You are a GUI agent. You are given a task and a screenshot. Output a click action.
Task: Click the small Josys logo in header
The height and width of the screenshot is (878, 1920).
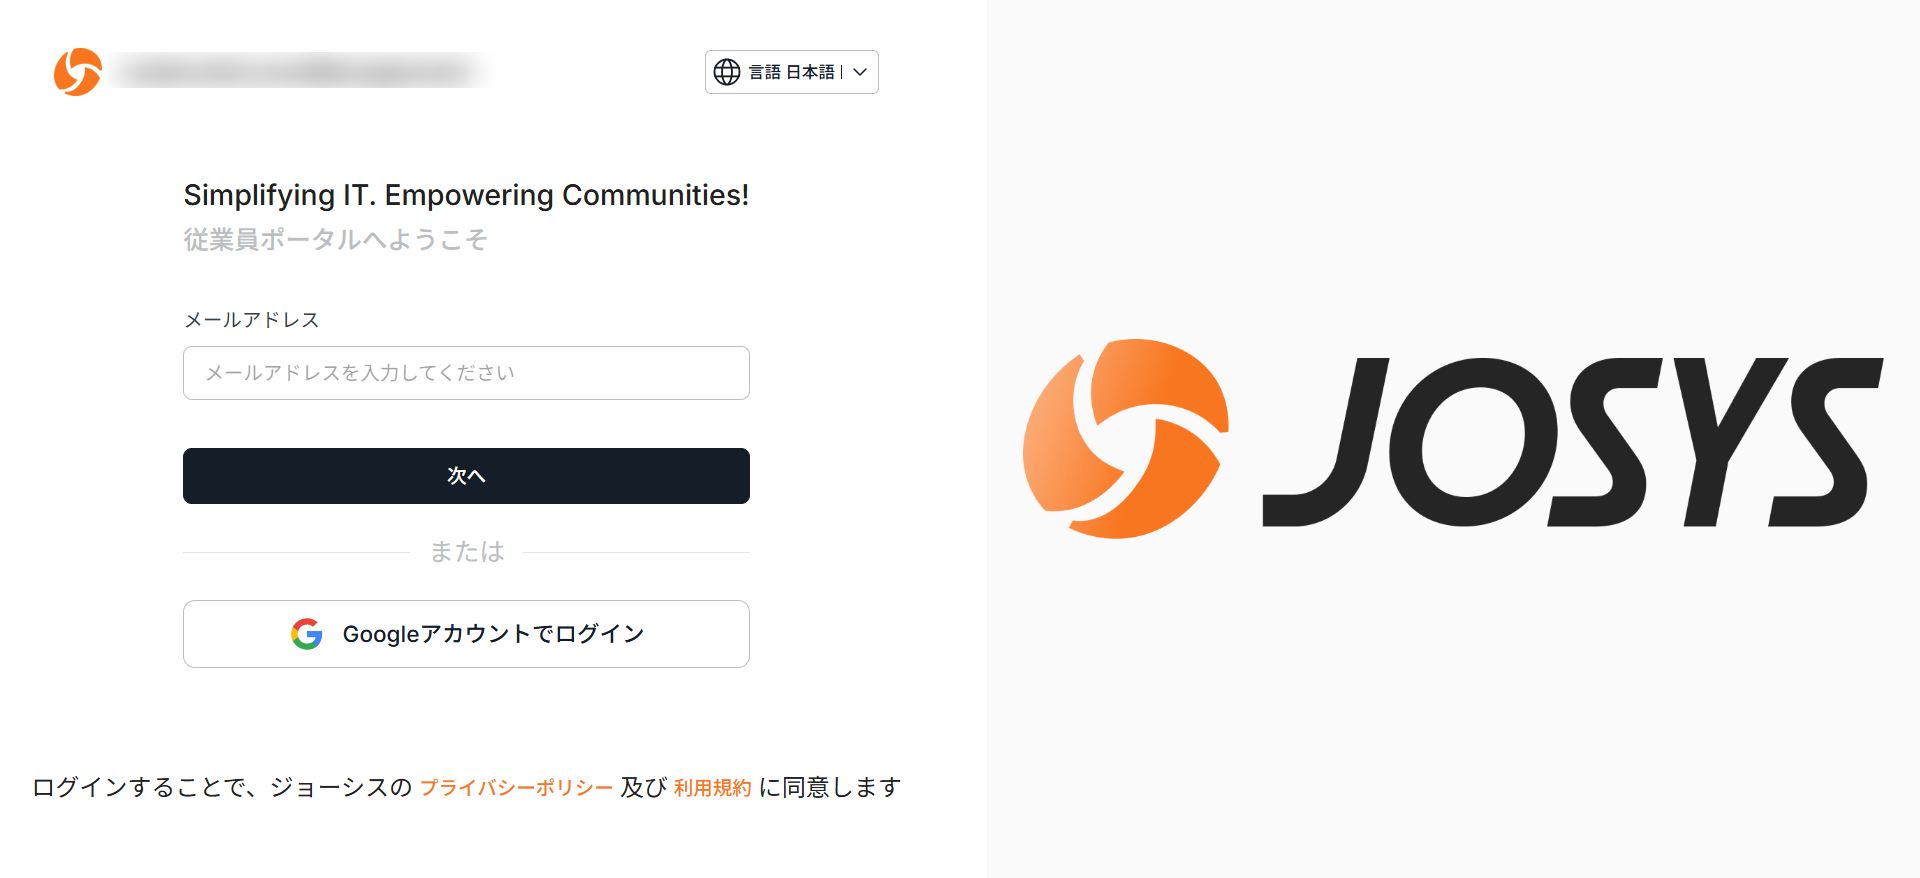coord(78,72)
